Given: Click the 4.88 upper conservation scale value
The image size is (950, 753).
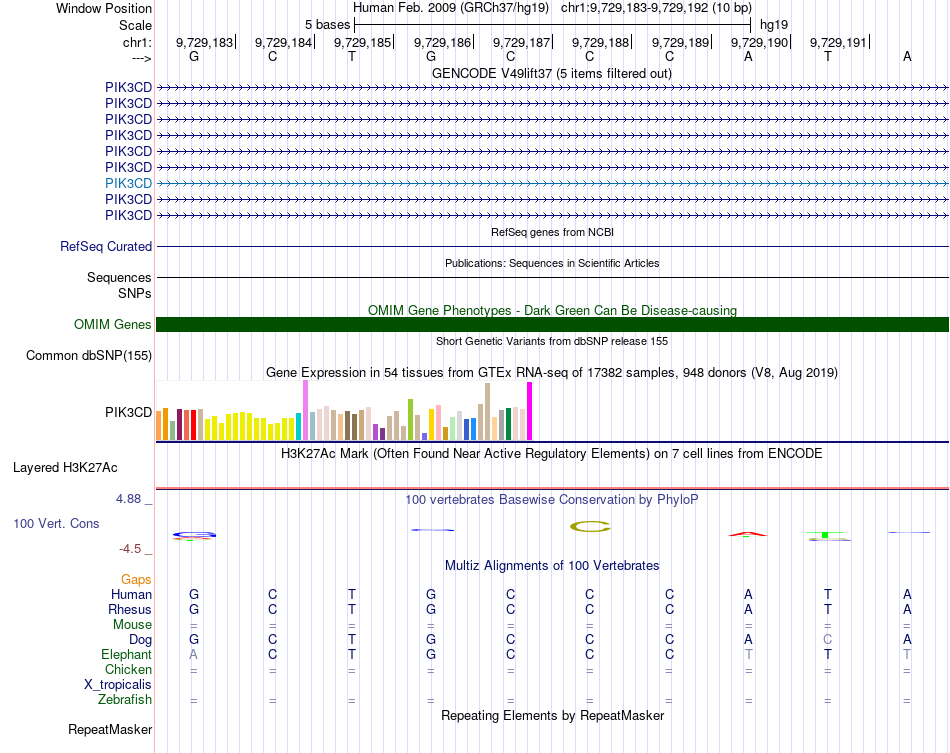Looking at the screenshot, I should pyautogui.click(x=128, y=499).
